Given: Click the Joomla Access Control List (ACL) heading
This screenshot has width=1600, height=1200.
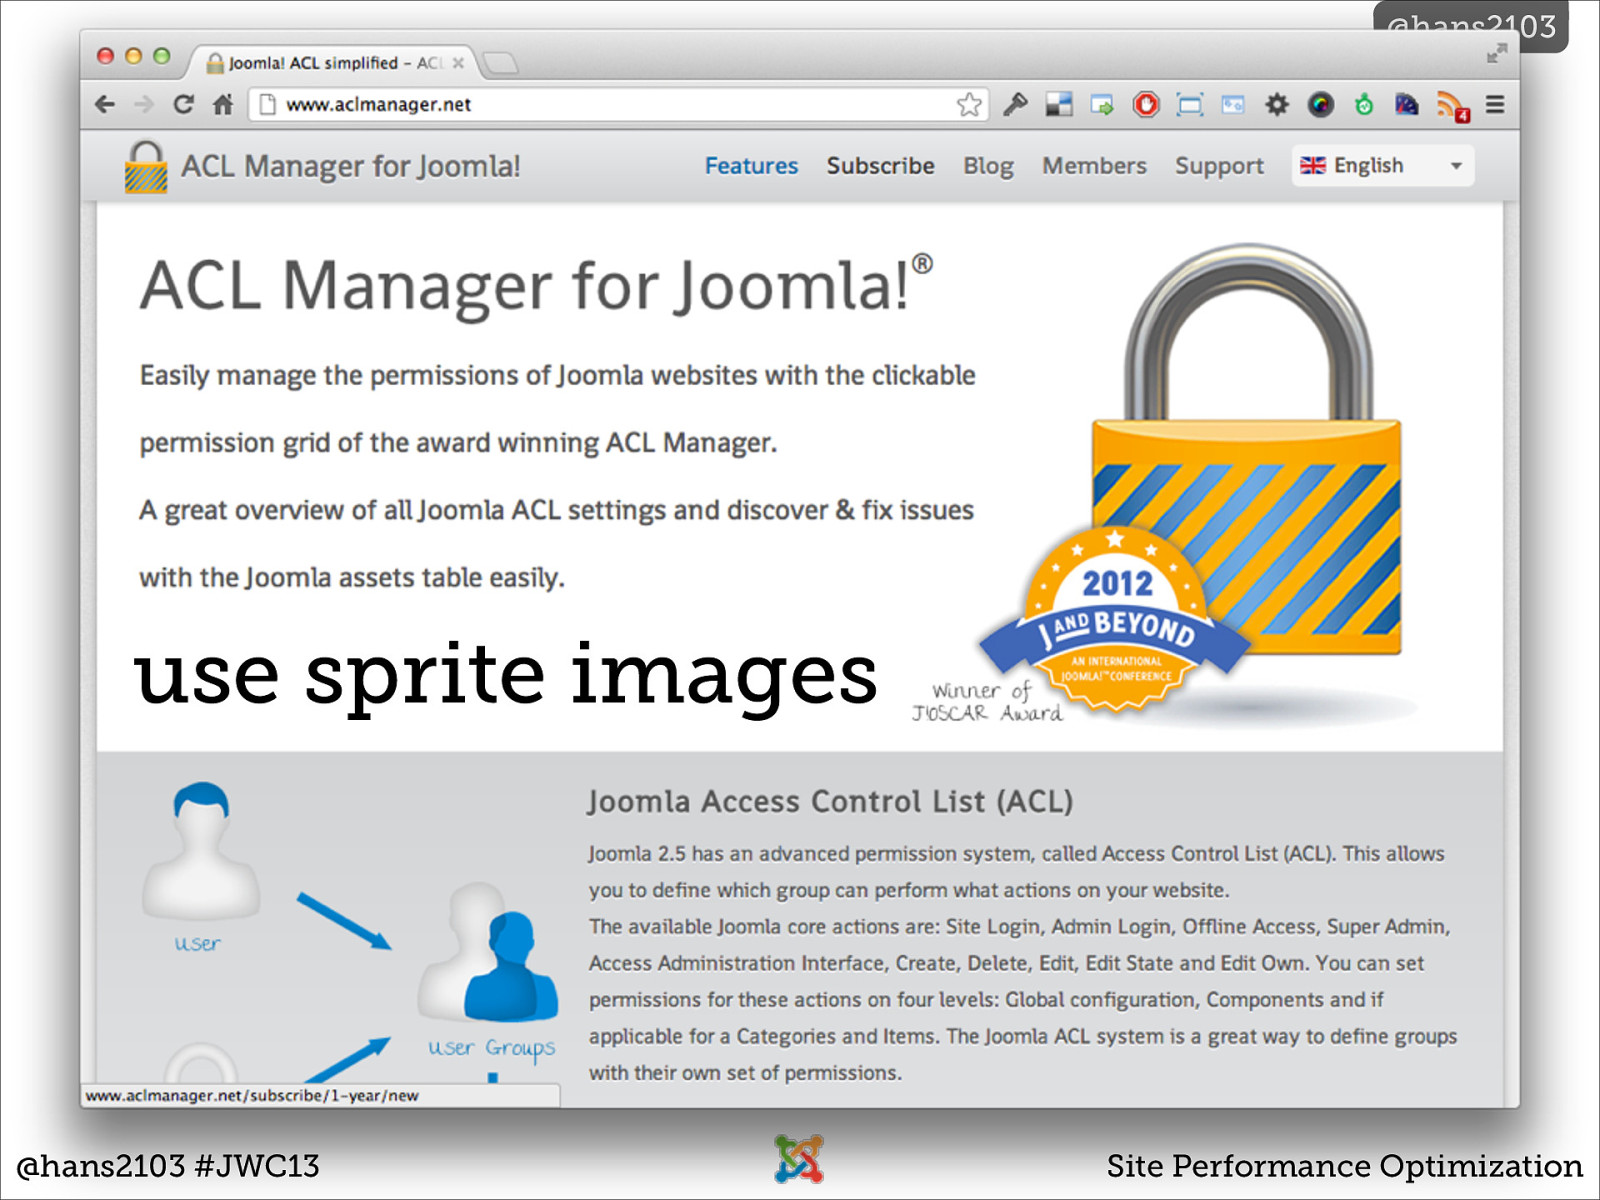Looking at the screenshot, I should point(830,801).
